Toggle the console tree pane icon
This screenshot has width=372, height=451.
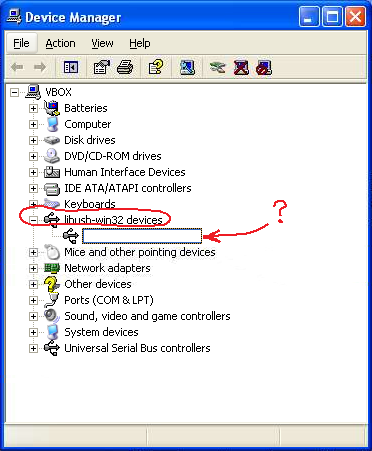tap(71, 67)
